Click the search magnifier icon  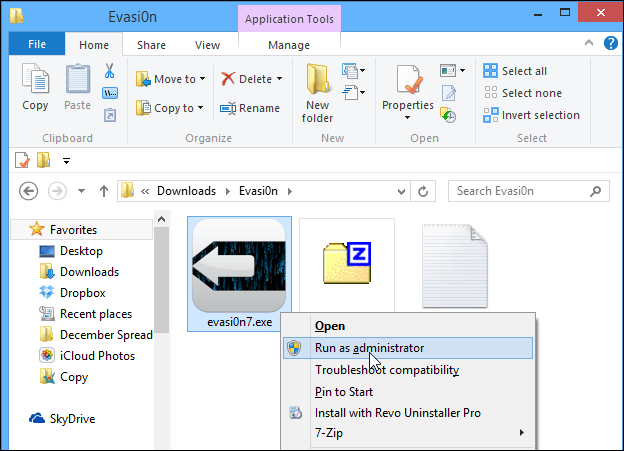(x=595, y=191)
